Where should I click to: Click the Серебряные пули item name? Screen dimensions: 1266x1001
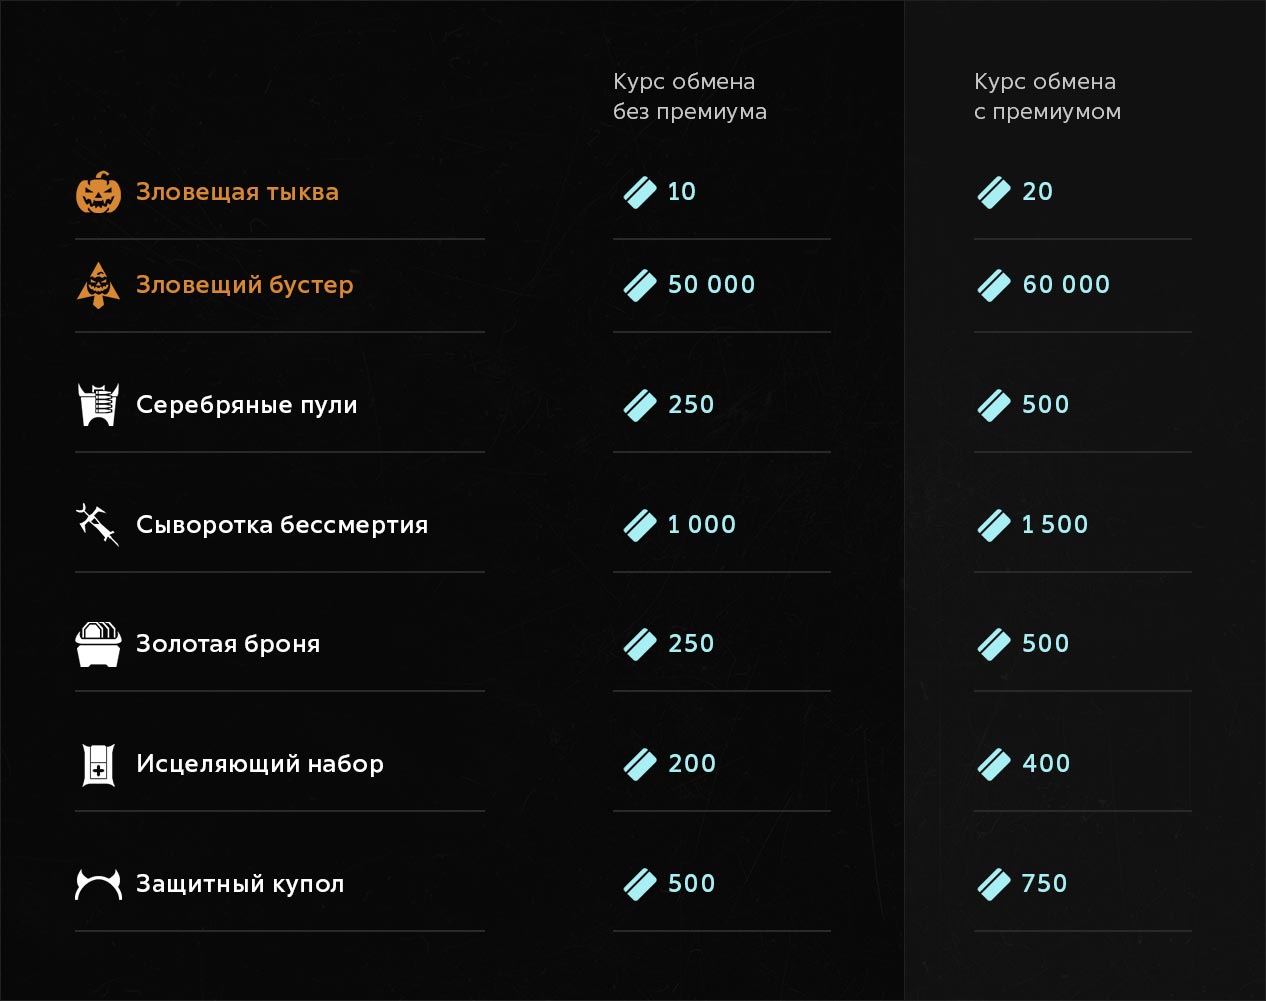coord(246,405)
